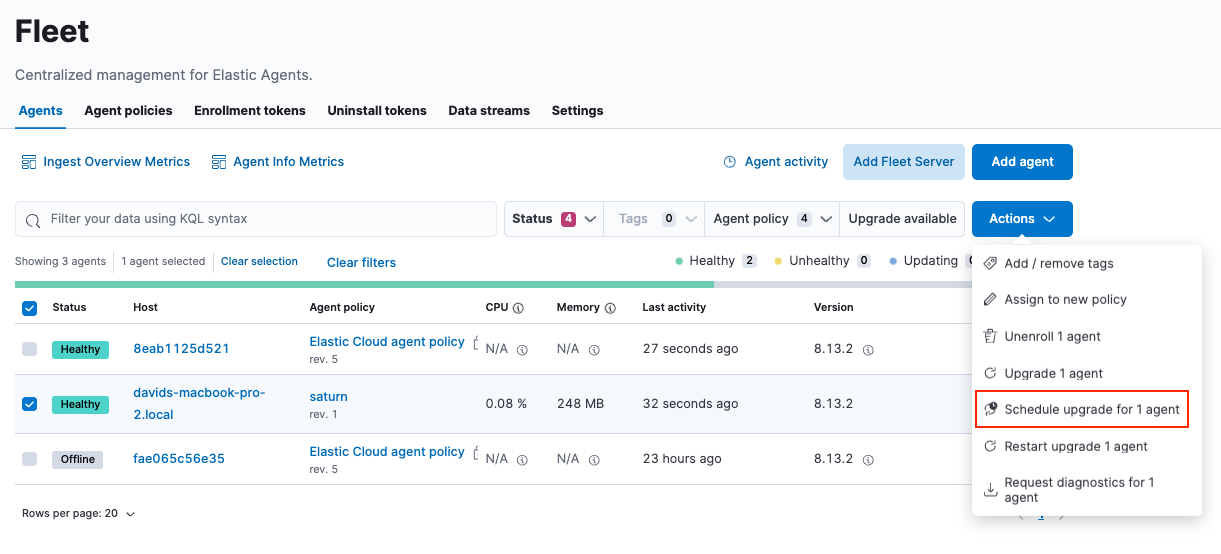Click the Clear filters link
Viewport: 1221px width, 554px height.
pos(361,263)
